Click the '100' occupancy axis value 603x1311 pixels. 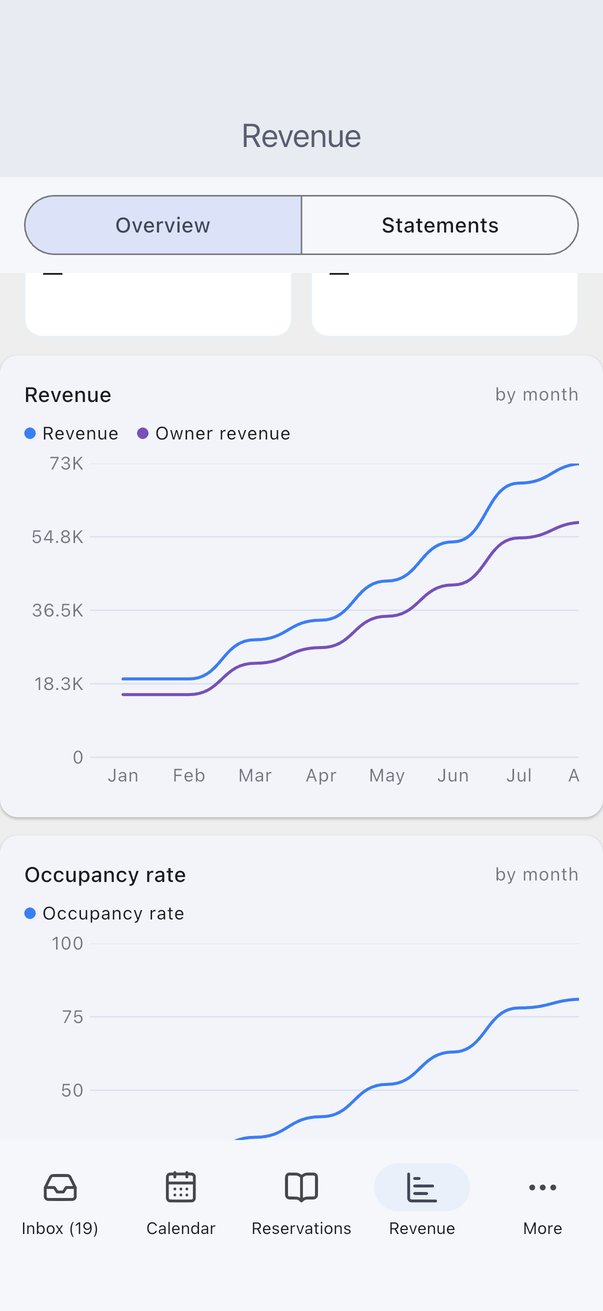[68, 943]
